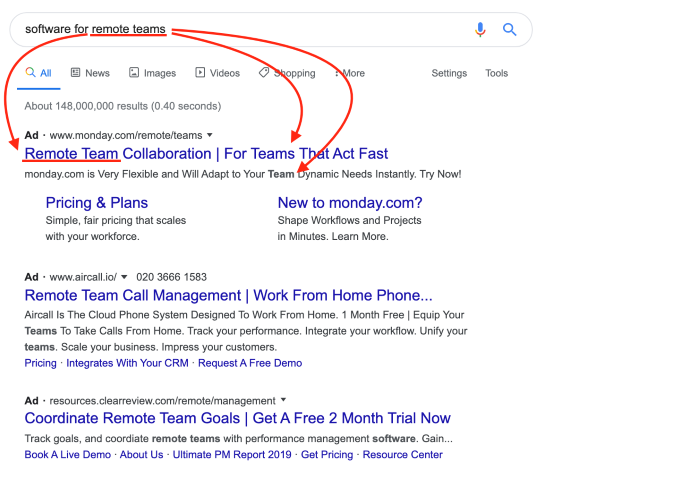Open the 'Get Pricing' sitelink
The width and height of the screenshot is (700, 480).
pyautogui.click(x=327, y=455)
